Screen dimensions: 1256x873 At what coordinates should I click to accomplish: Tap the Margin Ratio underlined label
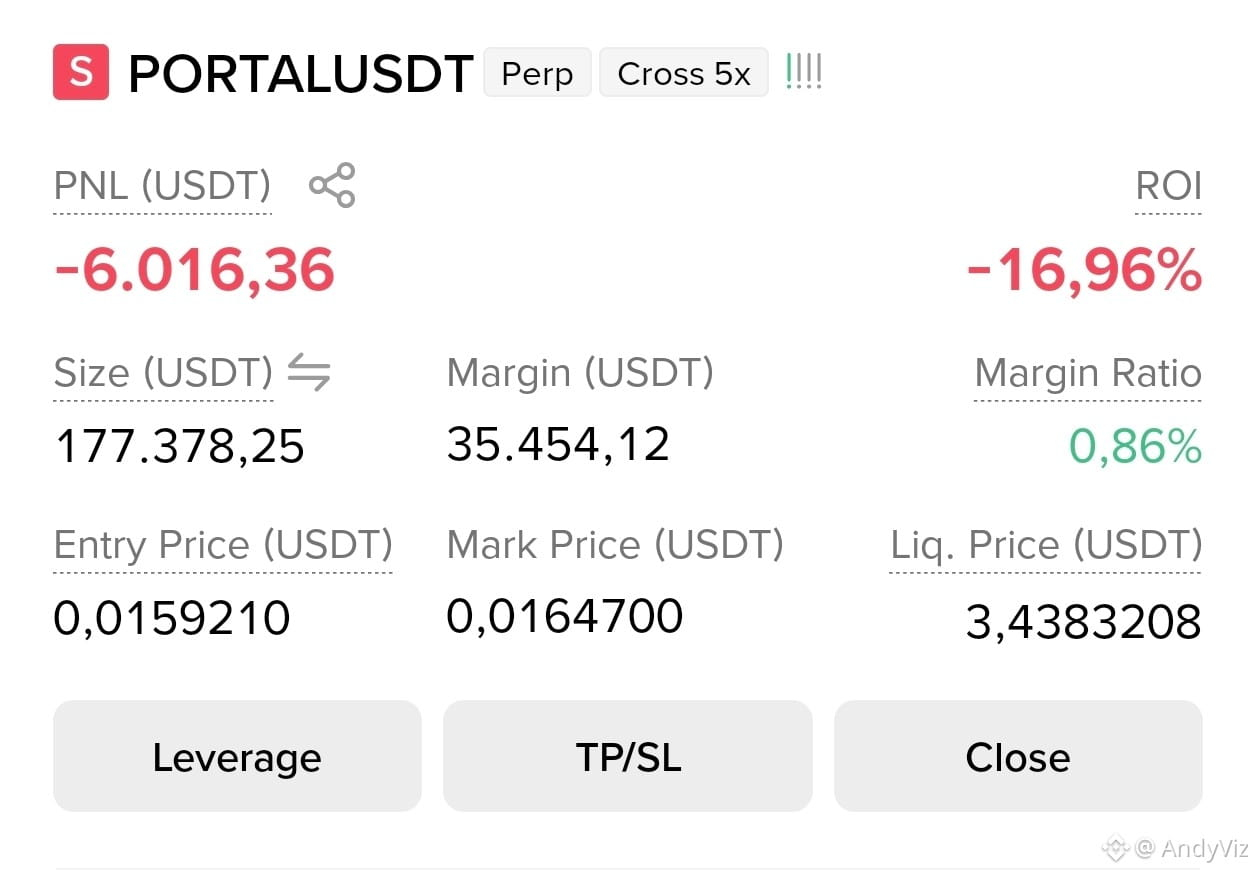tap(1088, 374)
